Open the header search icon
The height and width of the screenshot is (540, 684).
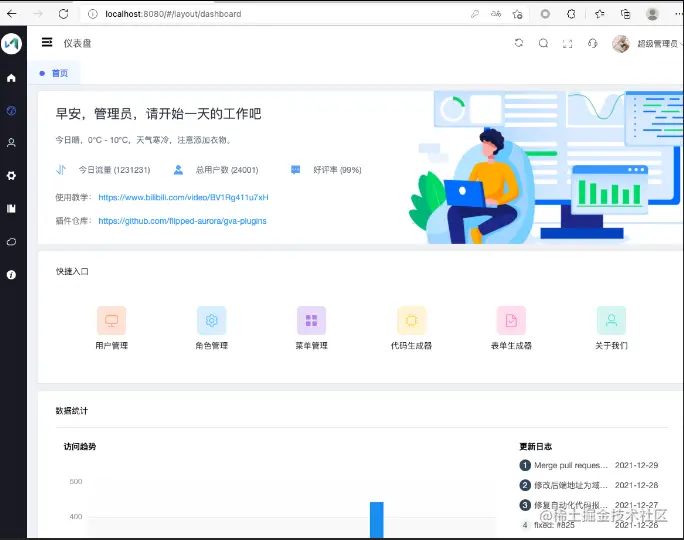(x=543, y=43)
